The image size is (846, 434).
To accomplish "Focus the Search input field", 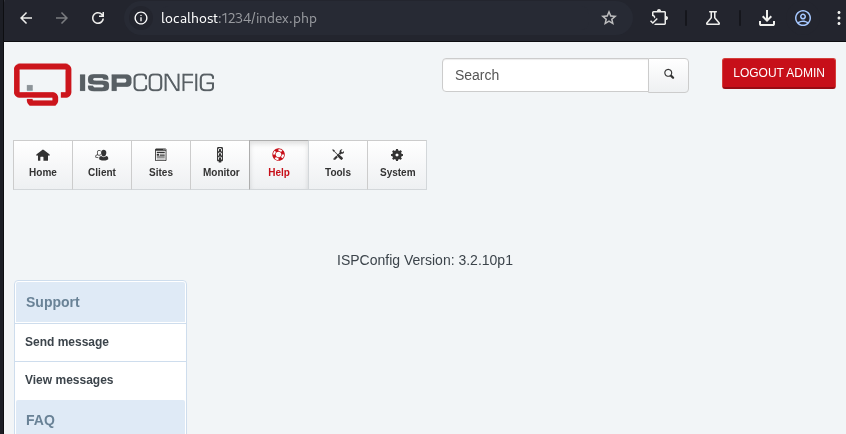I will 545,75.
